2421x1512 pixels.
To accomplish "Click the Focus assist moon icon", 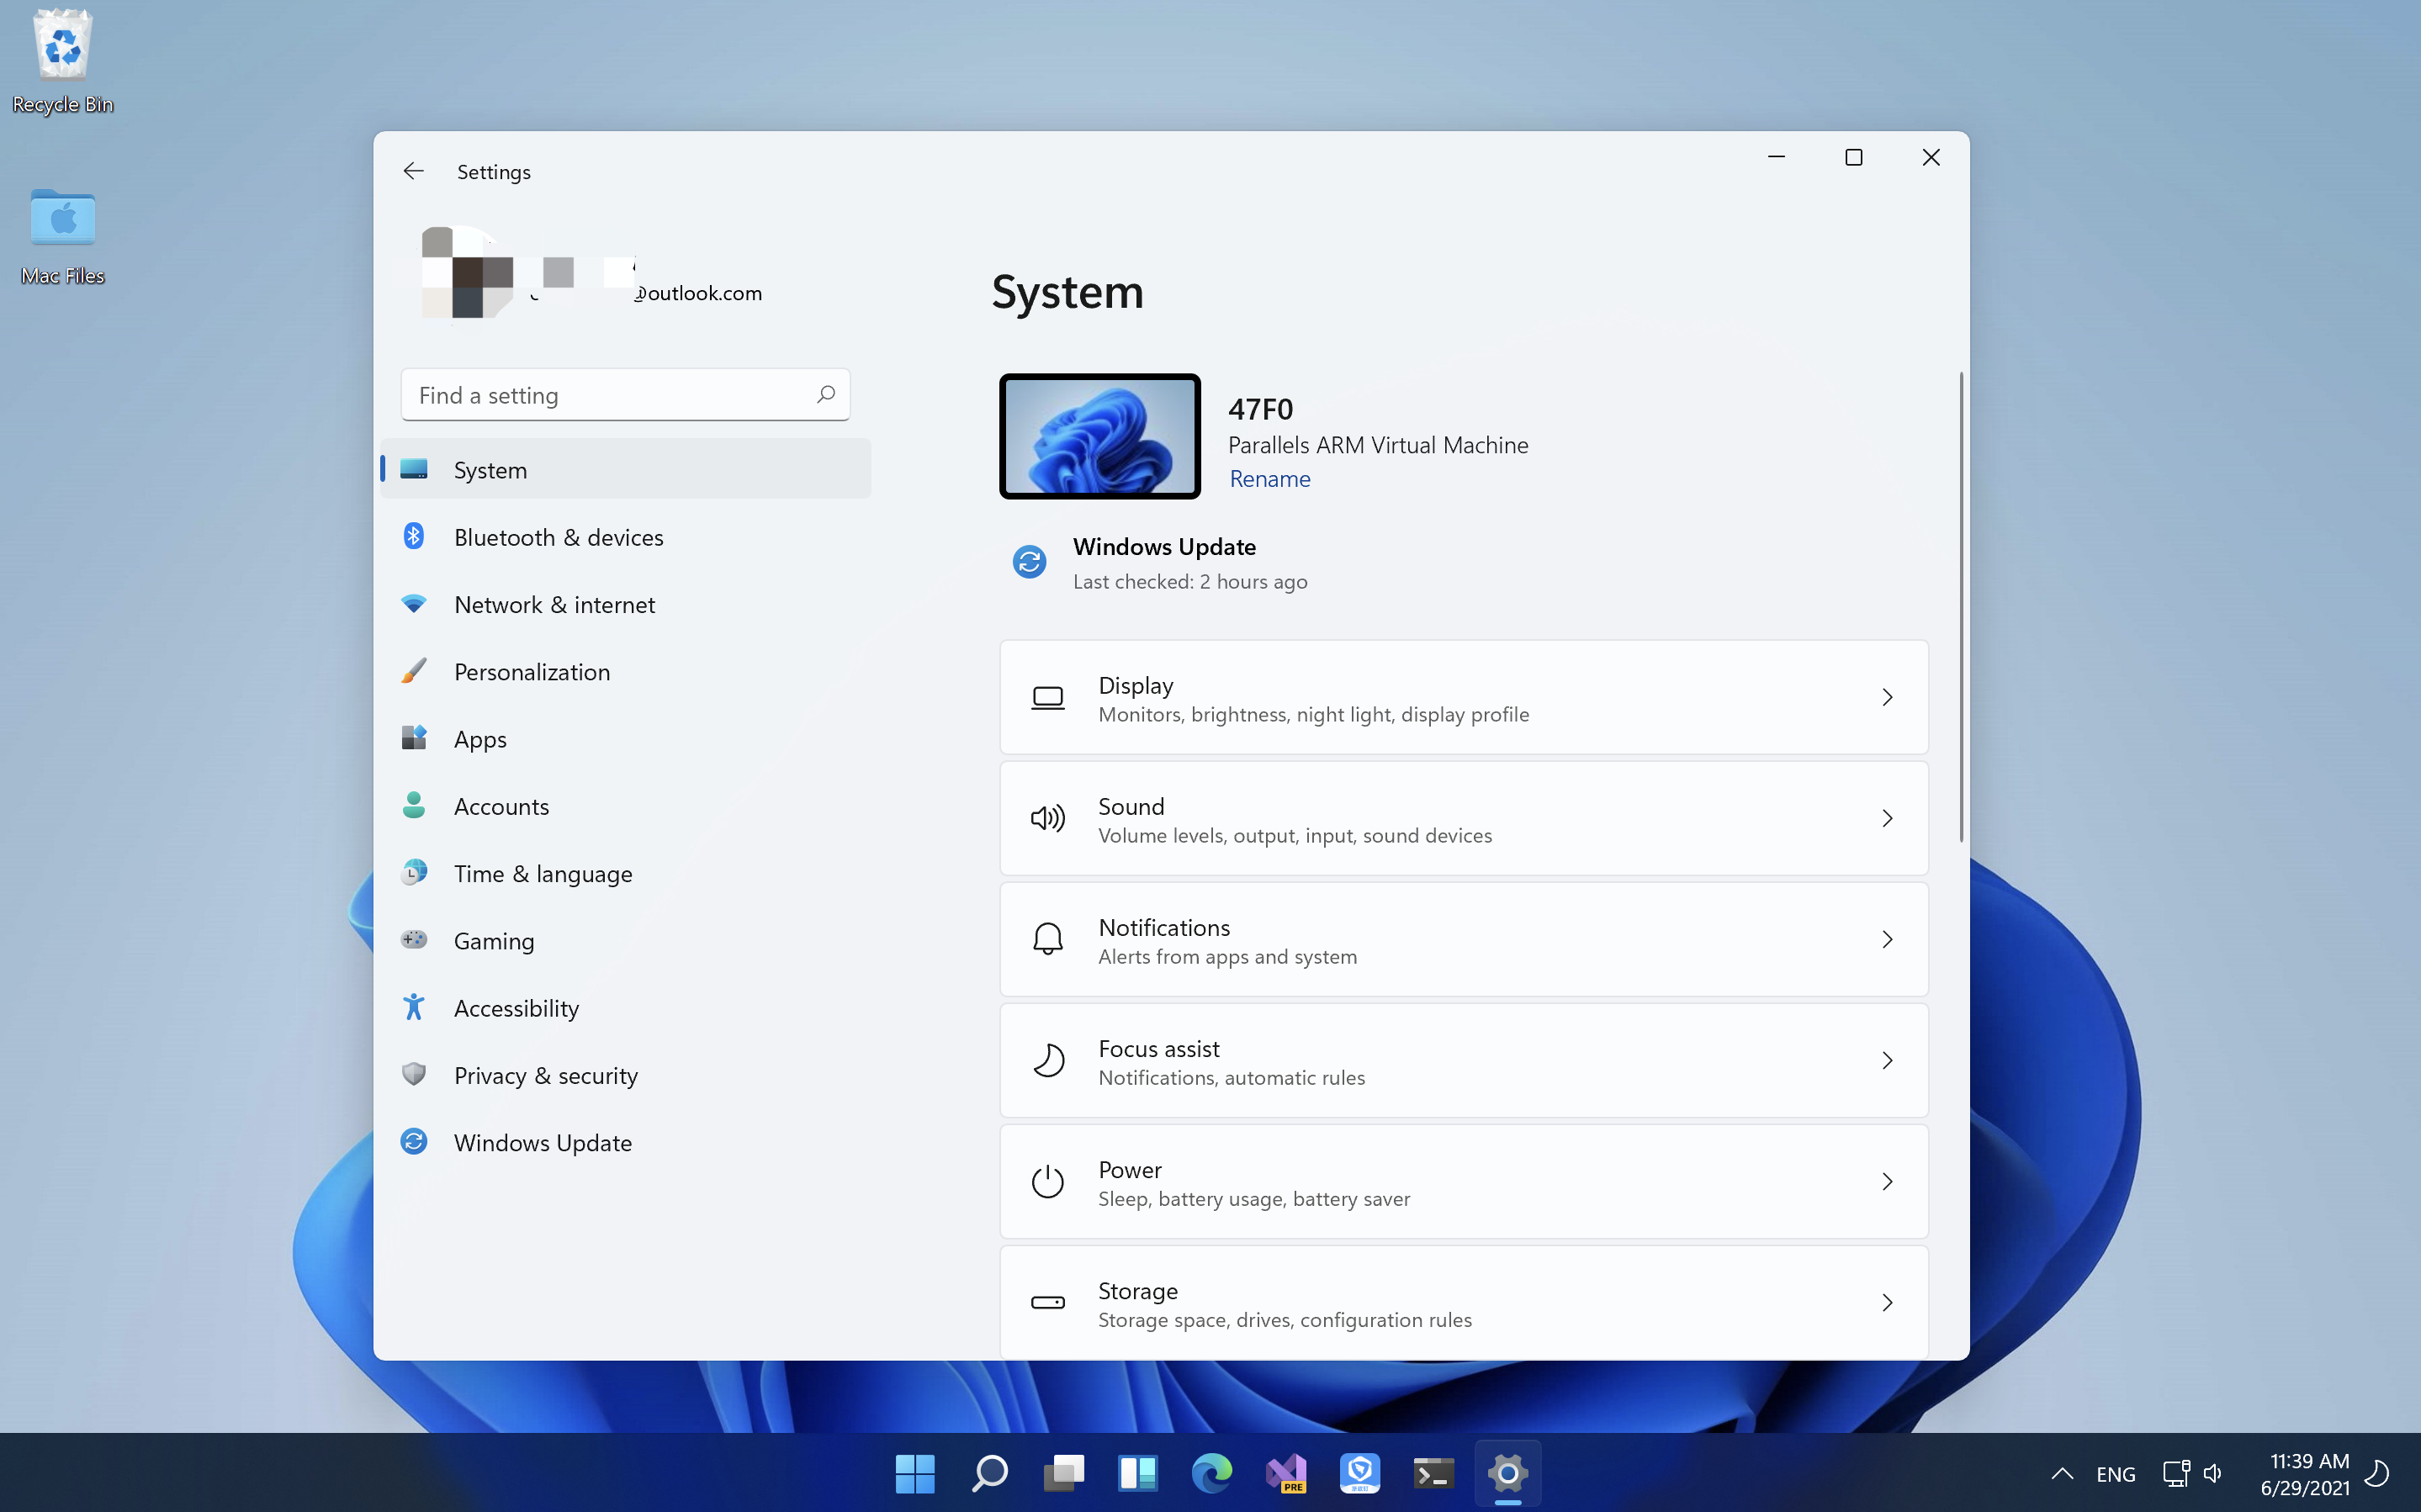I will (x=1047, y=1060).
